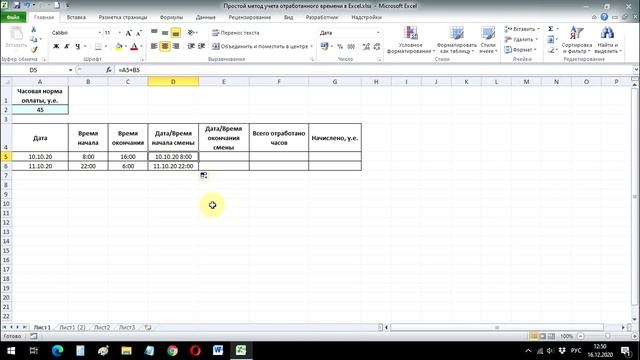Open Conditional Formatting (Условное форматирование)
The width and height of the screenshot is (640, 360).
(411, 40)
